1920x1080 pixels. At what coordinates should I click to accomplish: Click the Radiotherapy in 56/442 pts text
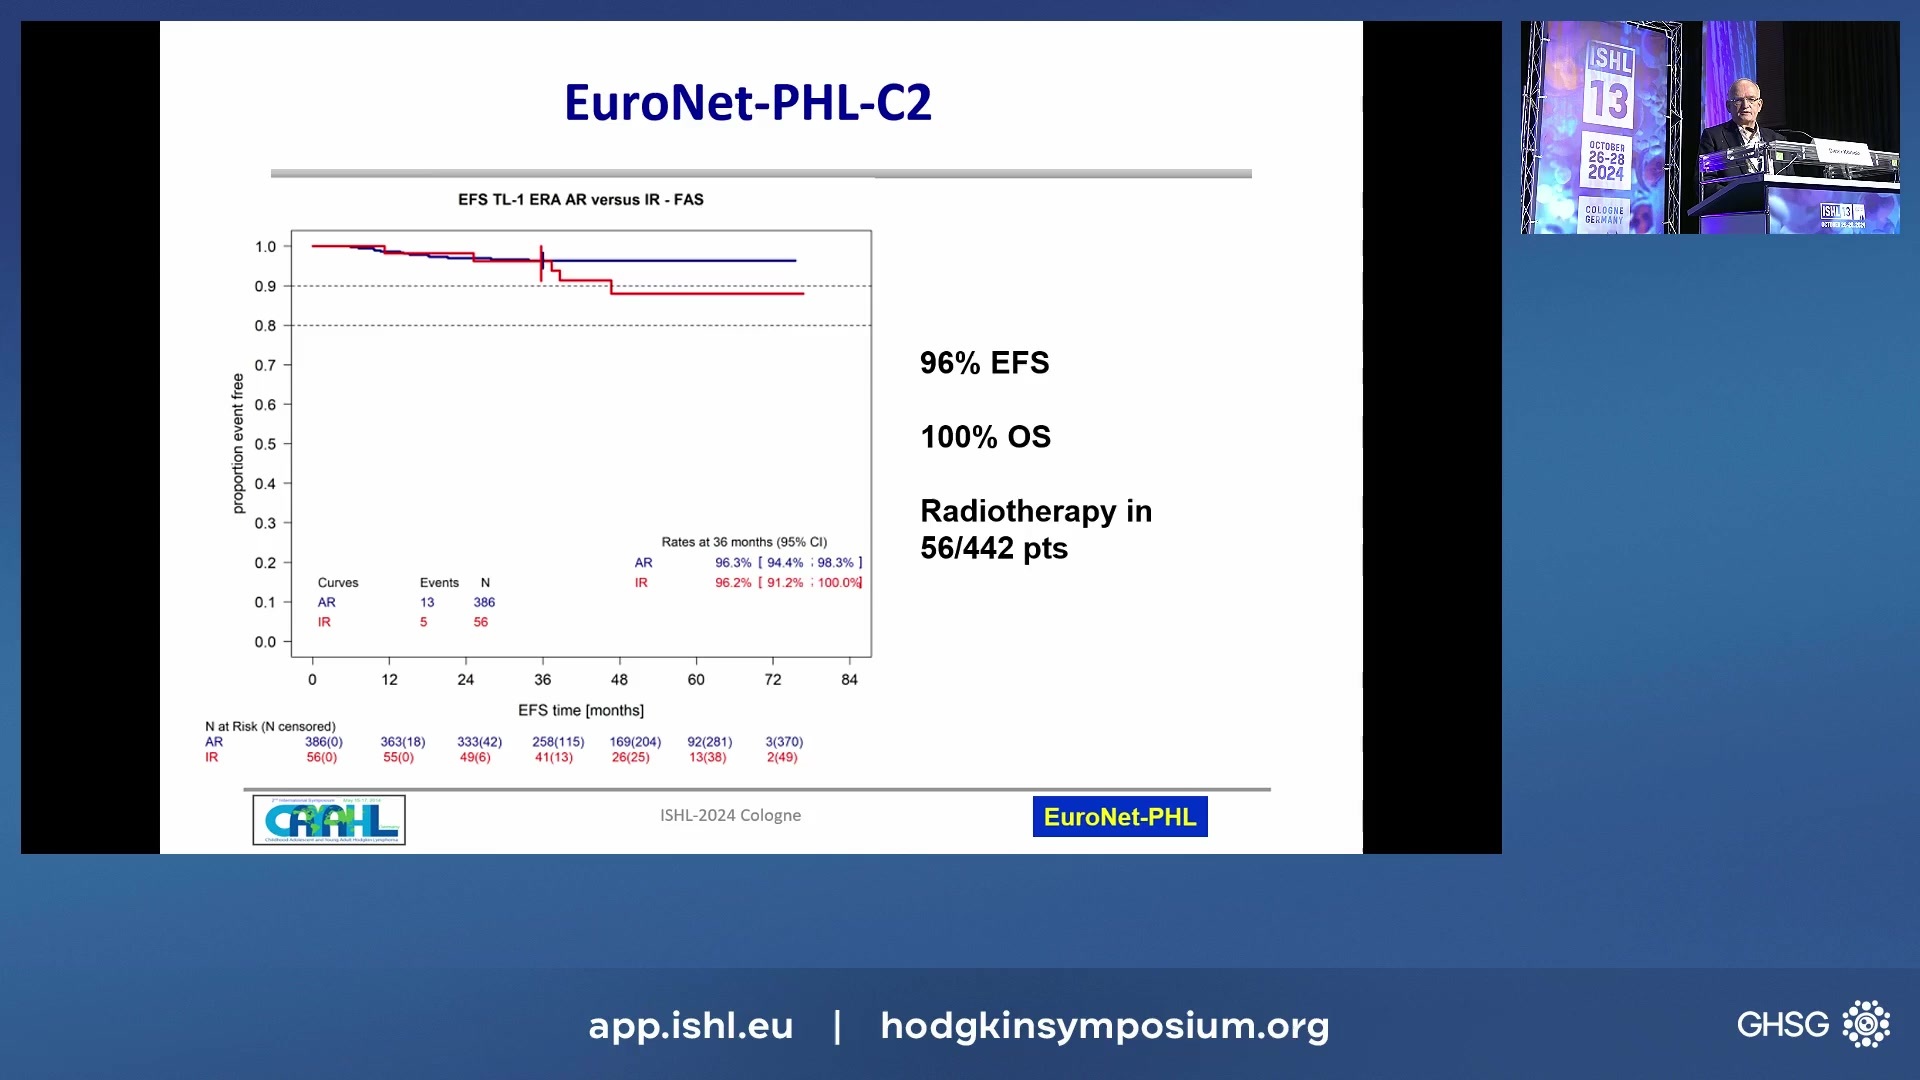1036,529
